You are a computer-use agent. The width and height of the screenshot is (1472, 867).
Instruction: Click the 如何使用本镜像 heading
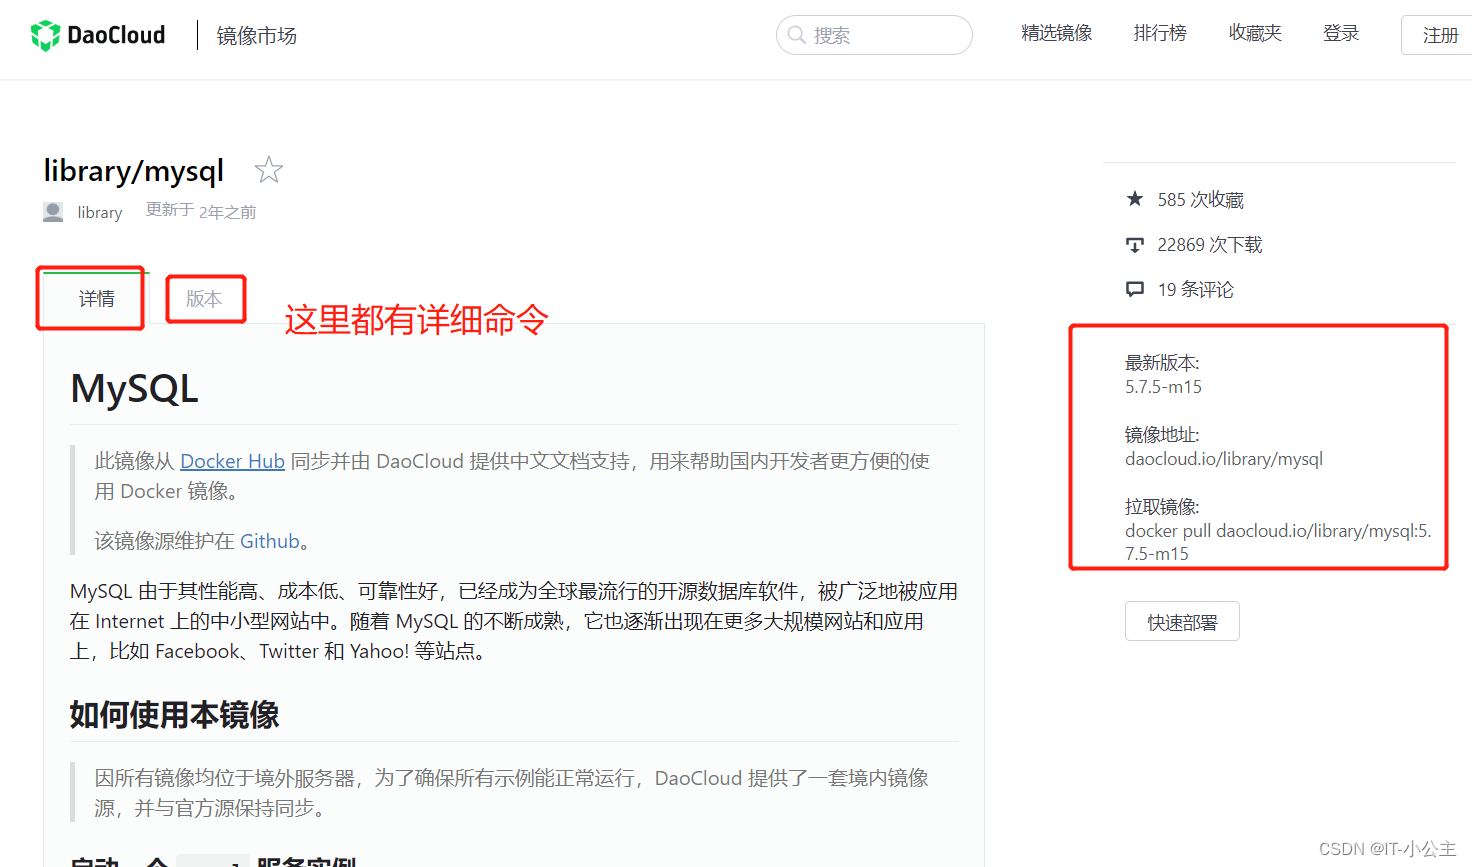point(174,715)
